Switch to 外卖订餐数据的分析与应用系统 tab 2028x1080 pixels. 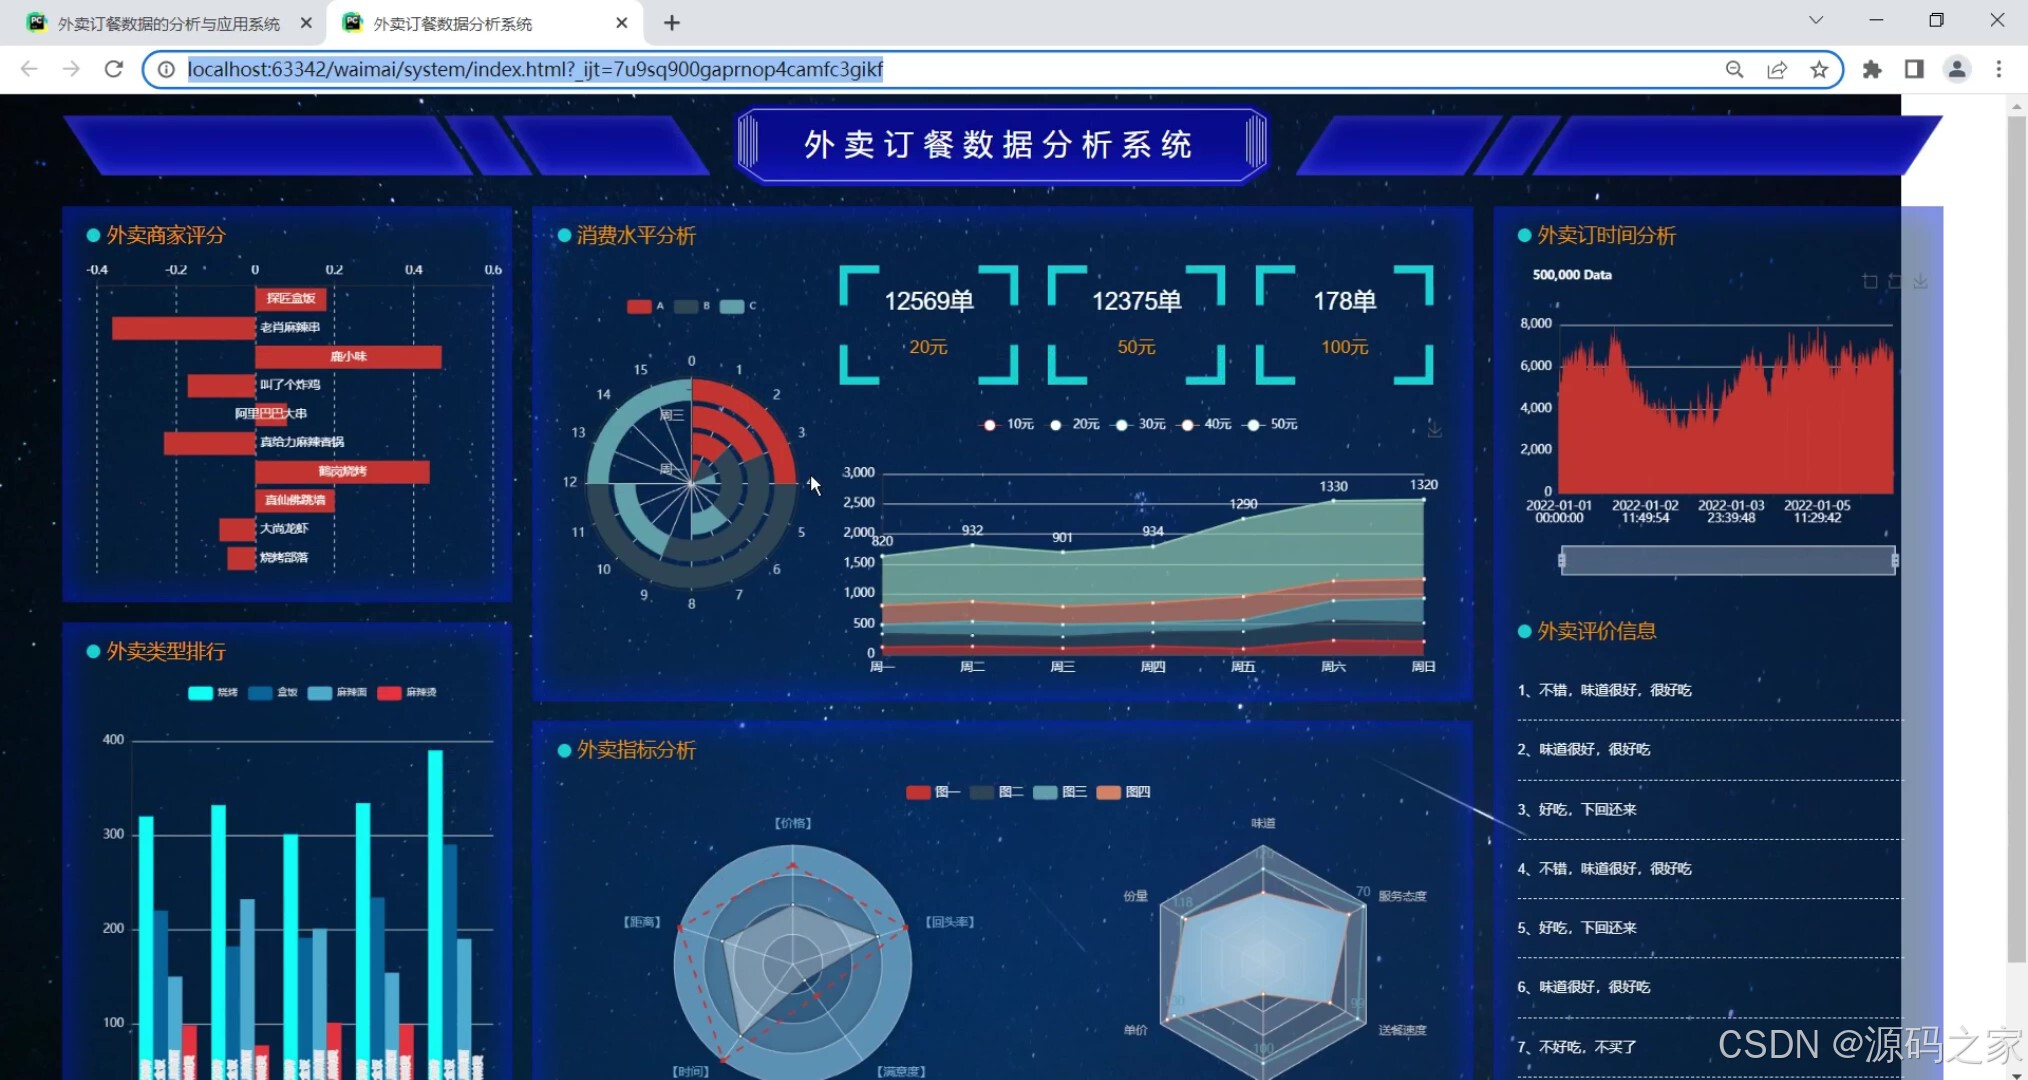(168, 23)
